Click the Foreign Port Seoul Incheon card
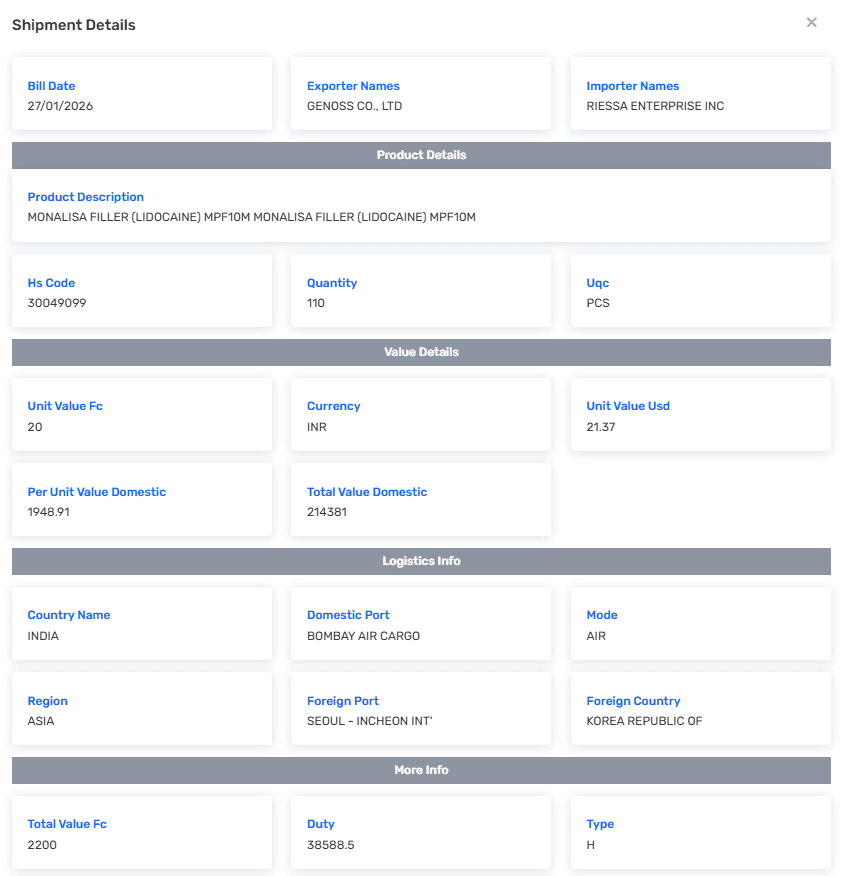Image resolution: width=843 pixels, height=876 pixels. (x=420, y=709)
